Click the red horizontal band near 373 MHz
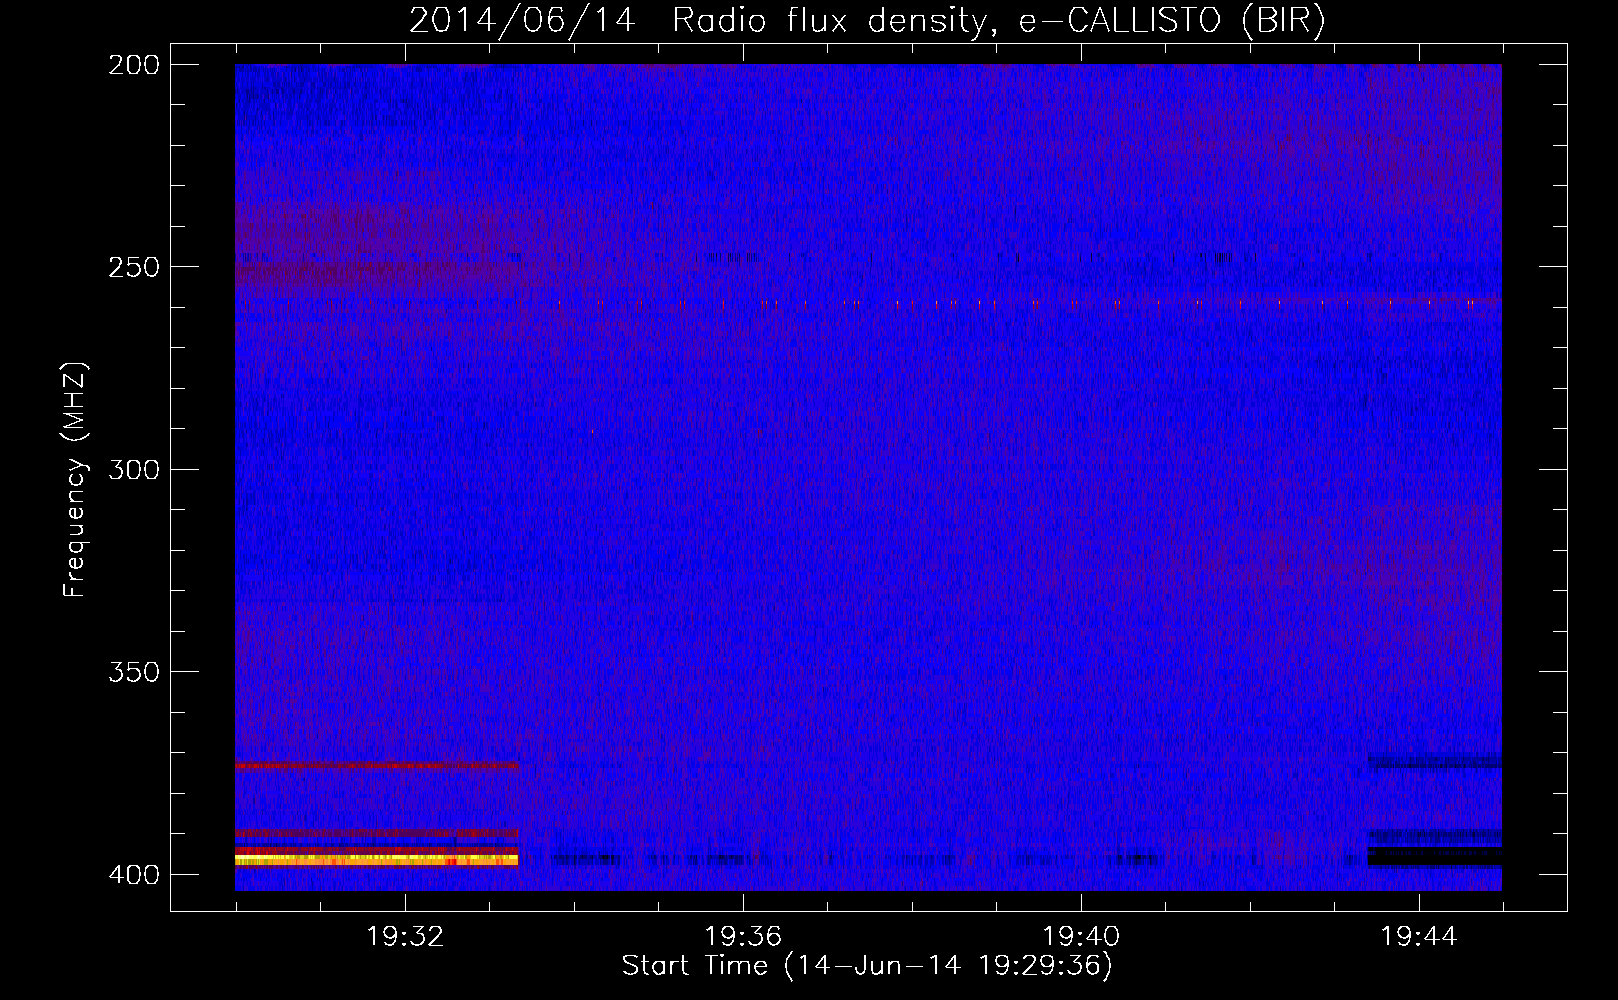 coord(377,765)
